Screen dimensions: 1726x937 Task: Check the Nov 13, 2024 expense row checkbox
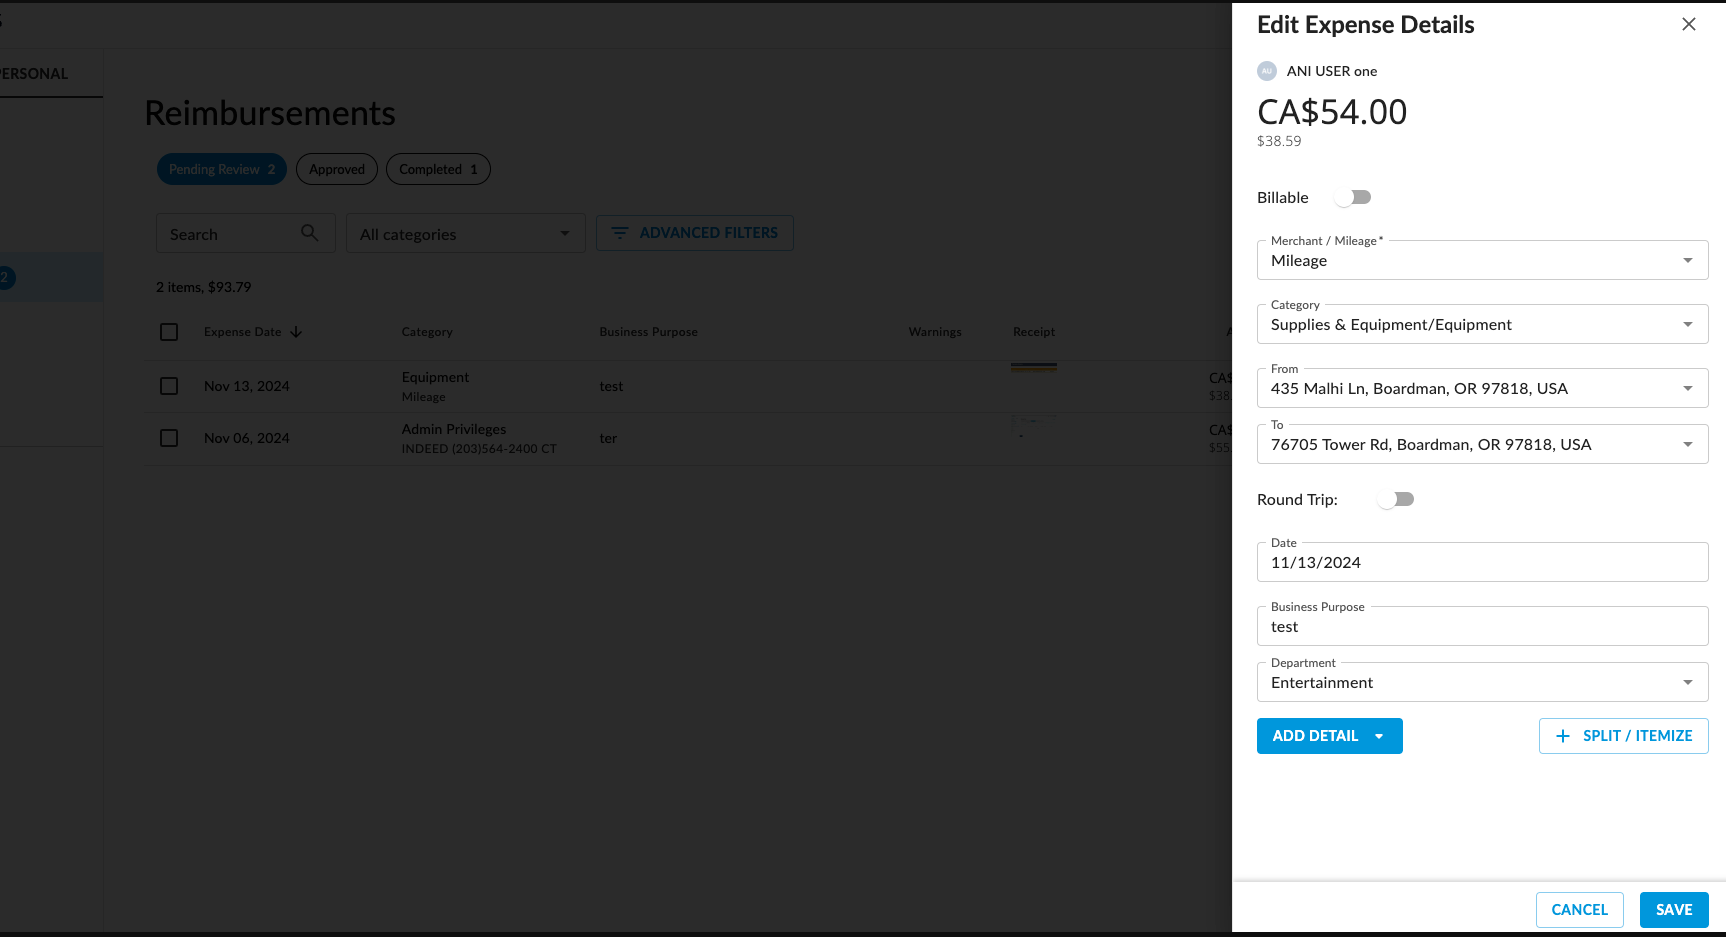pos(168,385)
